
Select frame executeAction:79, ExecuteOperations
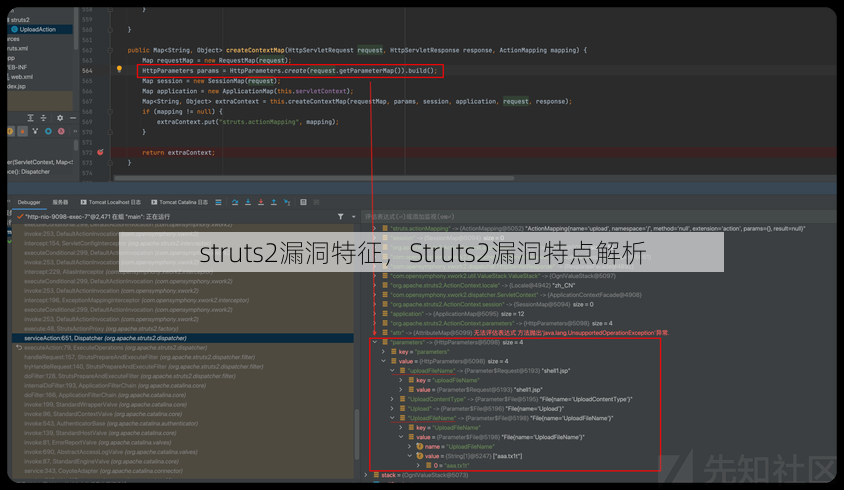tap(182, 347)
